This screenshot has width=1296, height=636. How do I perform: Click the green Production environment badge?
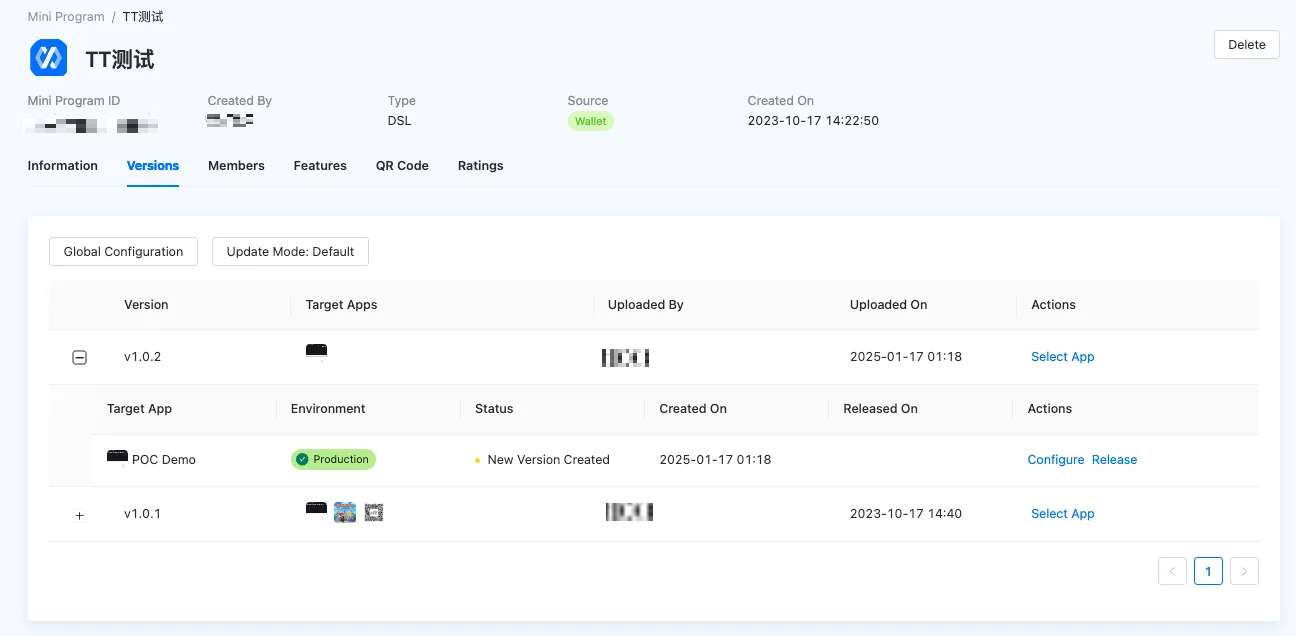pos(333,460)
